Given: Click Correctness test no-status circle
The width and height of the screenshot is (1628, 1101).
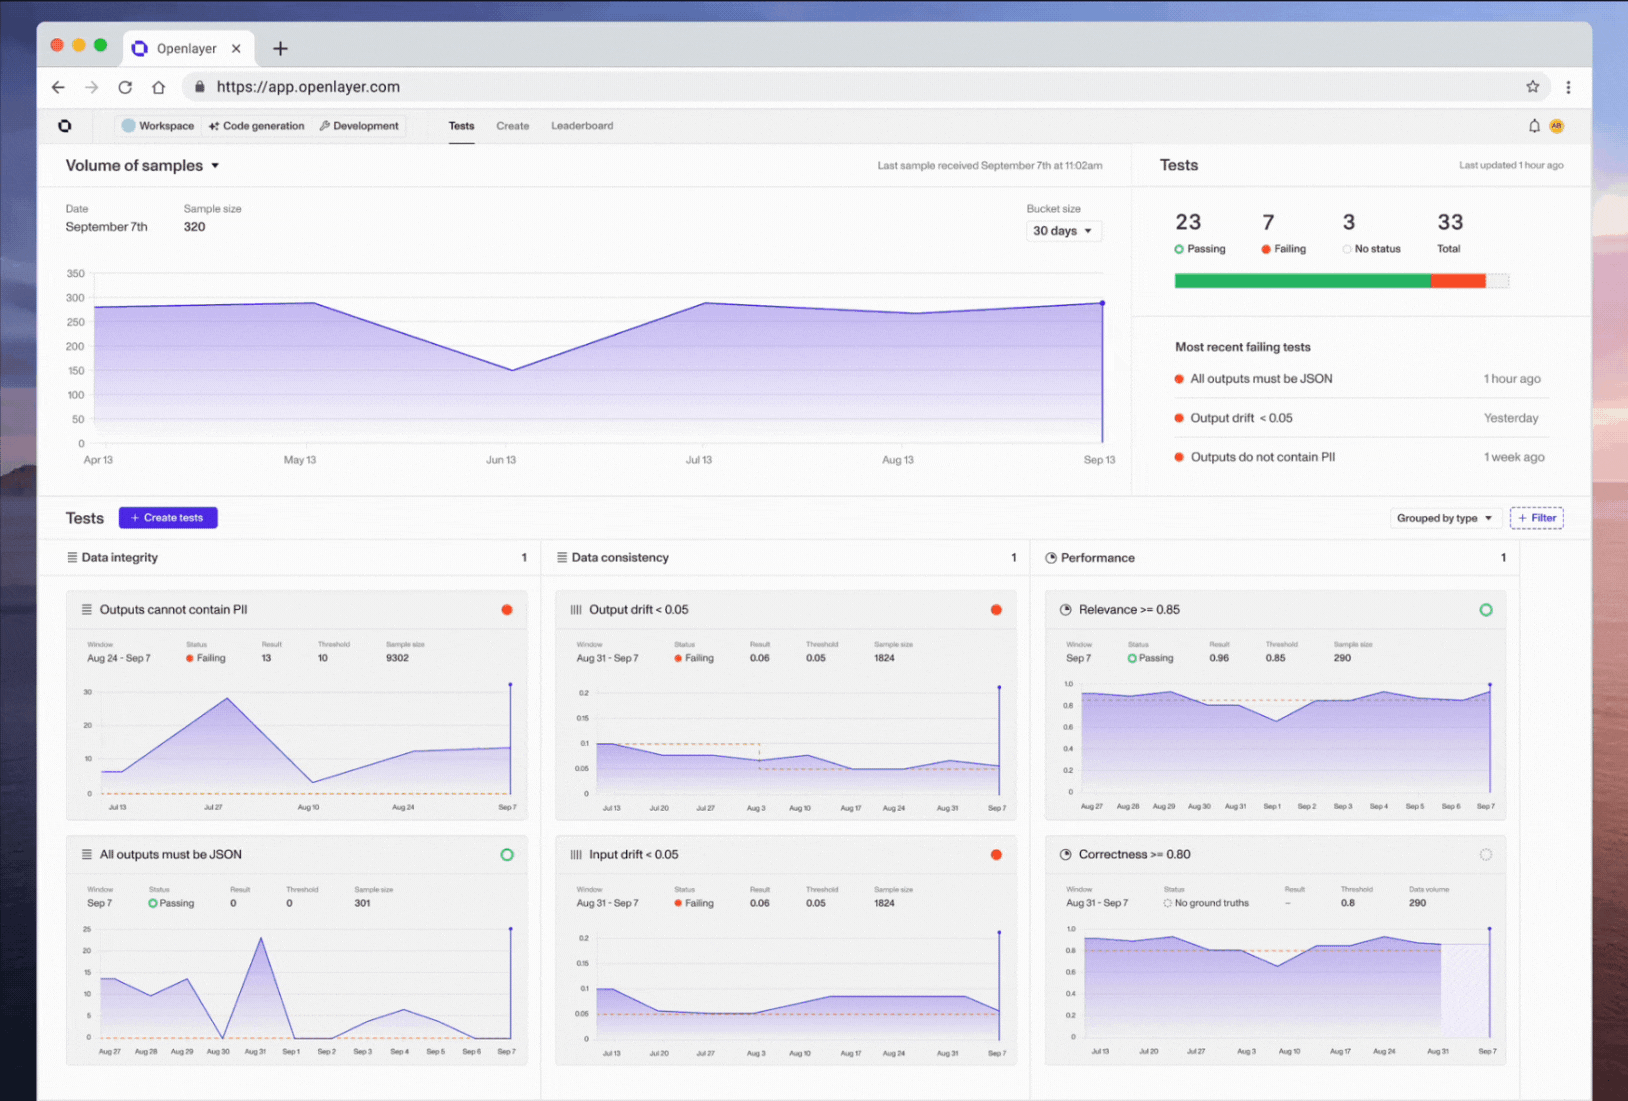Looking at the screenshot, I should pos(1485,855).
